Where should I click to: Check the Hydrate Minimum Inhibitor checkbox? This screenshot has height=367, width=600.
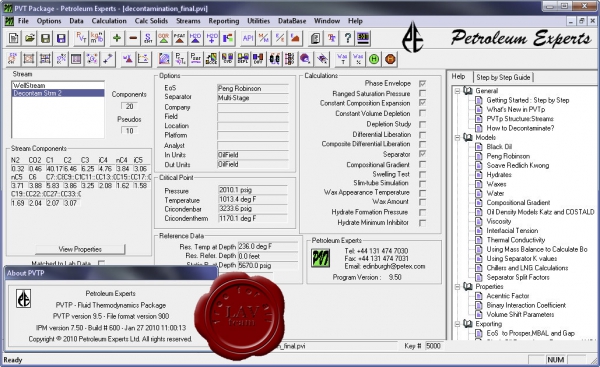(x=422, y=222)
